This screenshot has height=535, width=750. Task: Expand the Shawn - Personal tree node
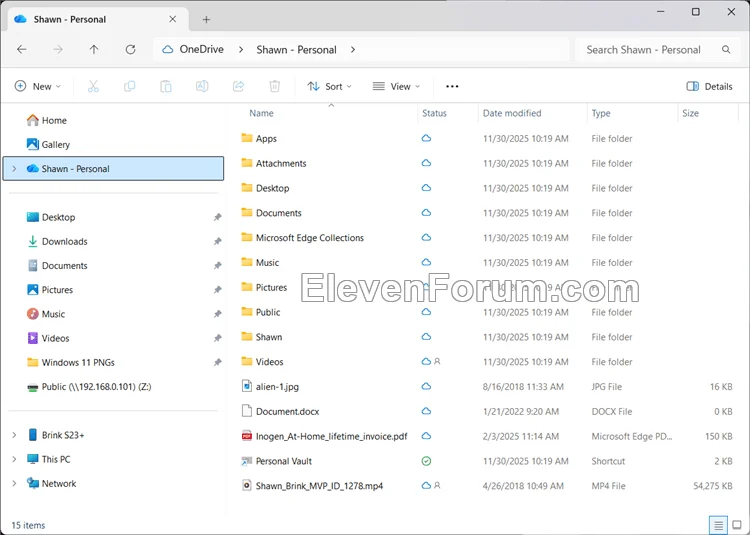point(14,169)
